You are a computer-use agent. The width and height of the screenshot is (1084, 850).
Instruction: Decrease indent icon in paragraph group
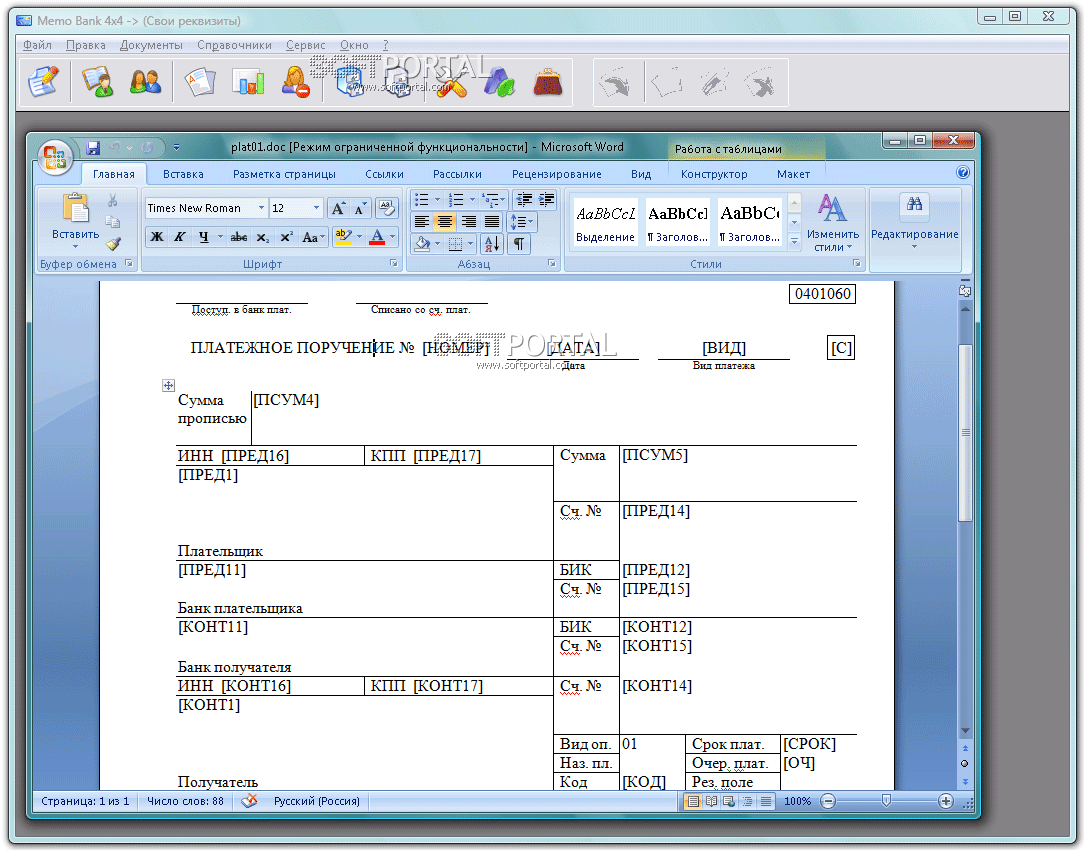click(524, 200)
